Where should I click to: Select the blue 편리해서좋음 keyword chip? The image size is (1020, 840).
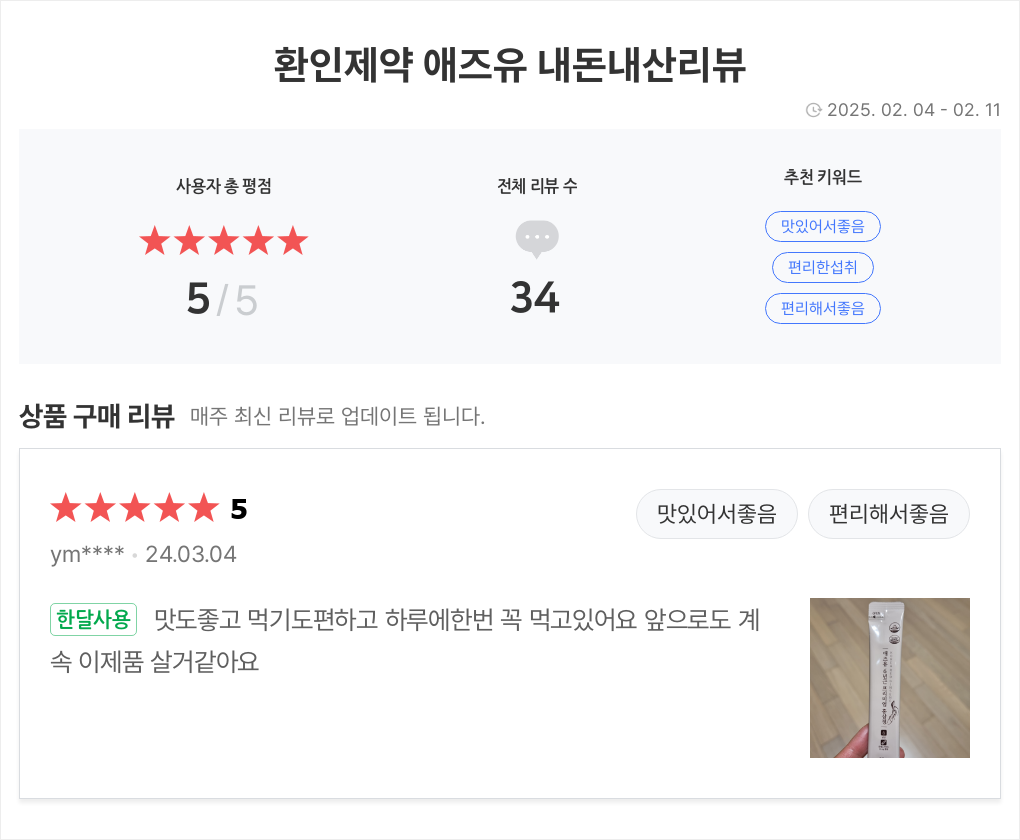[822, 308]
